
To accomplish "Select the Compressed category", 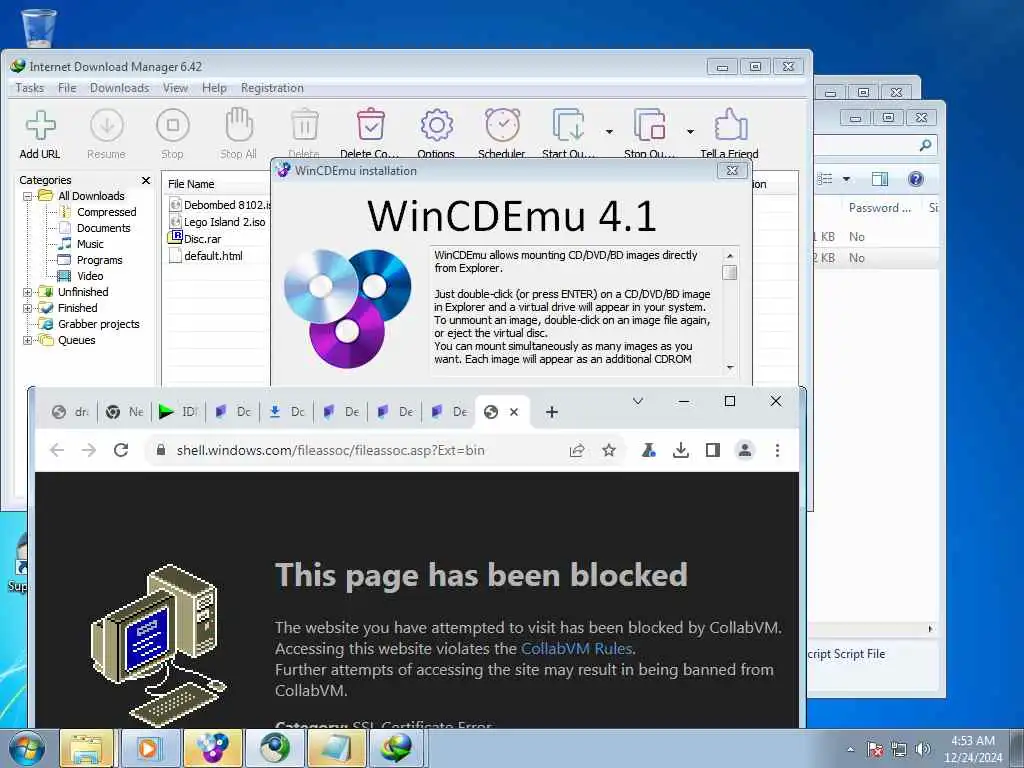I will (106, 212).
